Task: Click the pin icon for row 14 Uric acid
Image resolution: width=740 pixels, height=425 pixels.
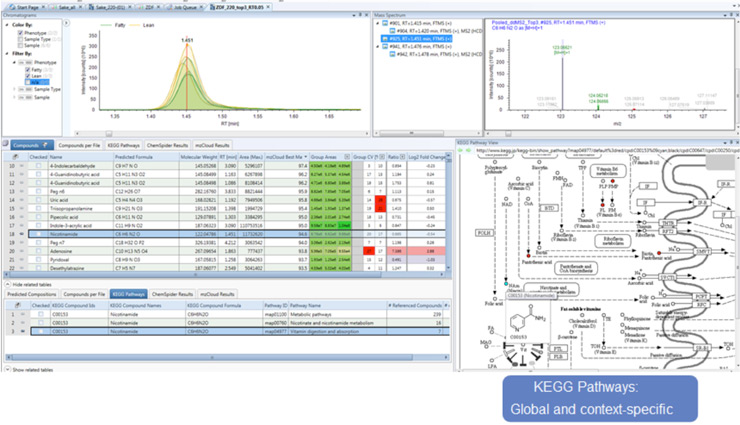Action: click(22, 200)
